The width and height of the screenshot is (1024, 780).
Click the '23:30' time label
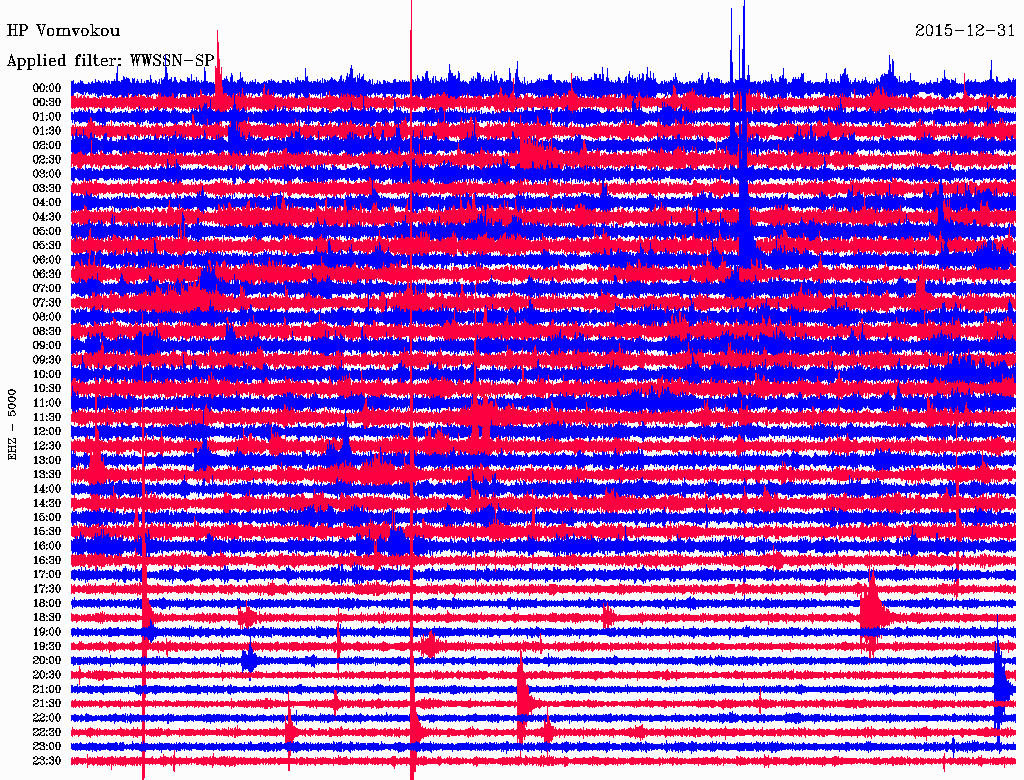[46, 761]
